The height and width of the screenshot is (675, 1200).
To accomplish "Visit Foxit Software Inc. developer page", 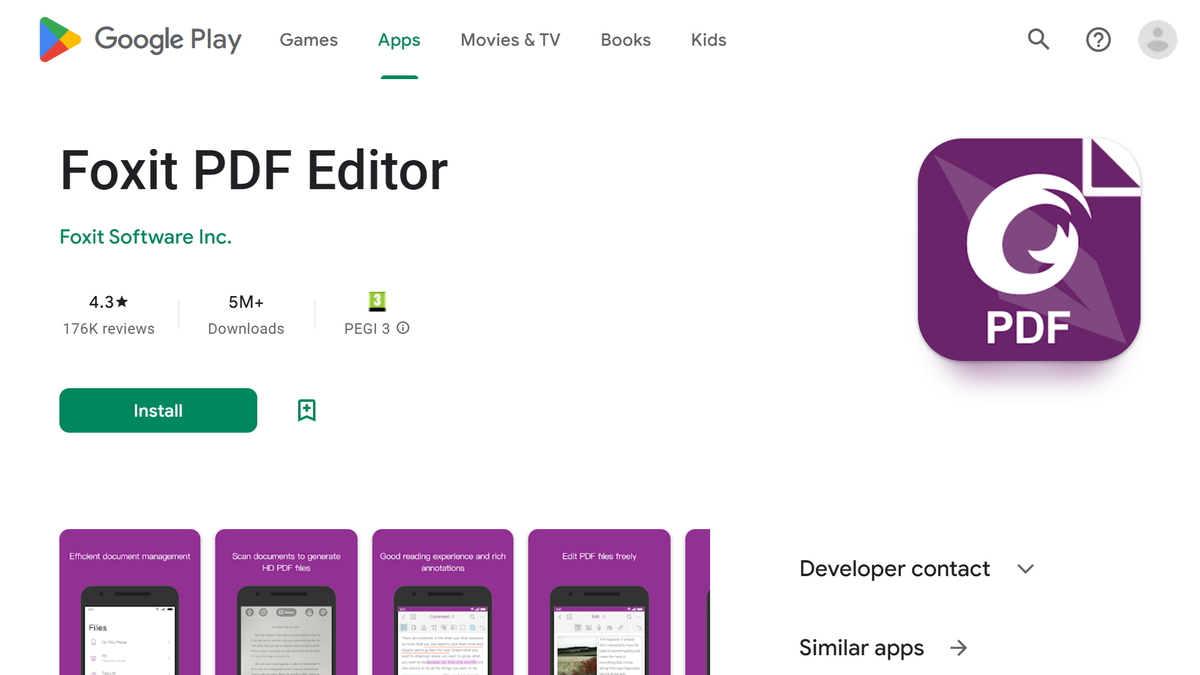I will tap(145, 237).
